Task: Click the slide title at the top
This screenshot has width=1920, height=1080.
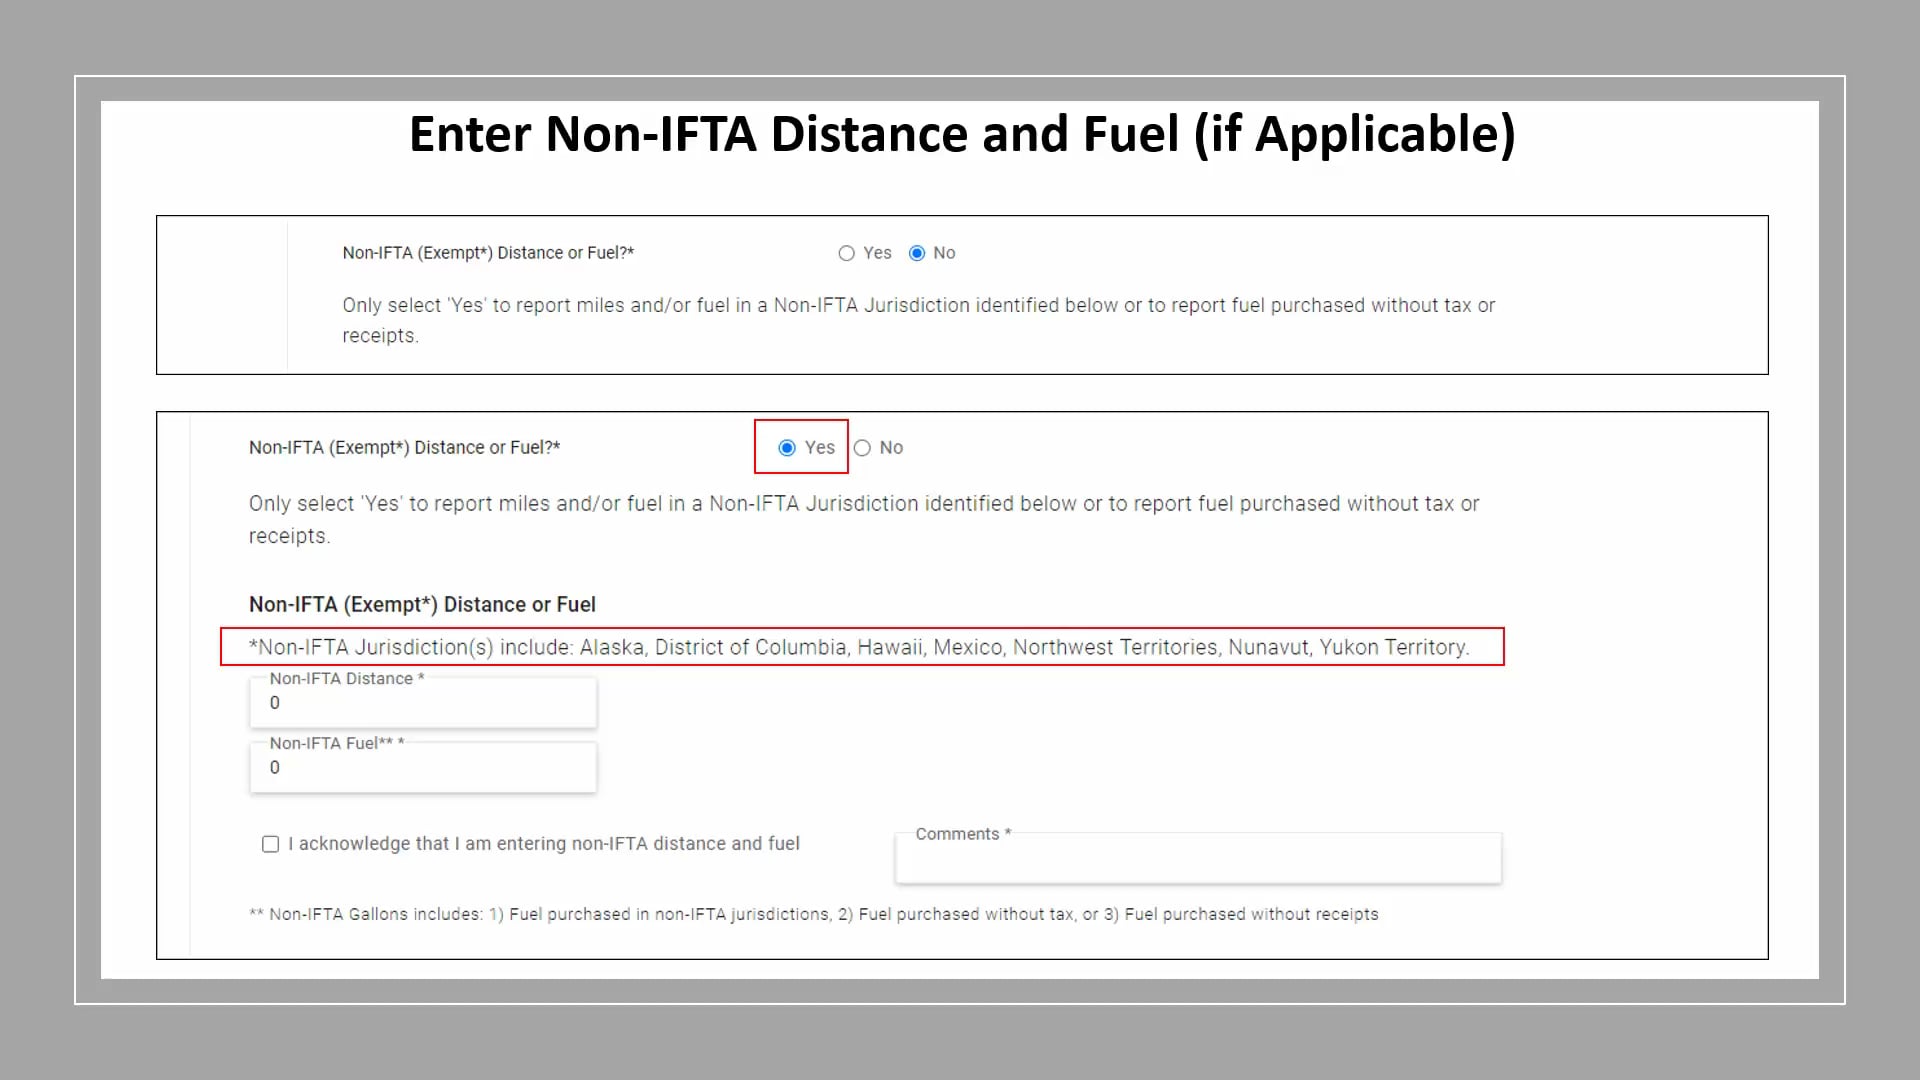Action: pos(962,134)
